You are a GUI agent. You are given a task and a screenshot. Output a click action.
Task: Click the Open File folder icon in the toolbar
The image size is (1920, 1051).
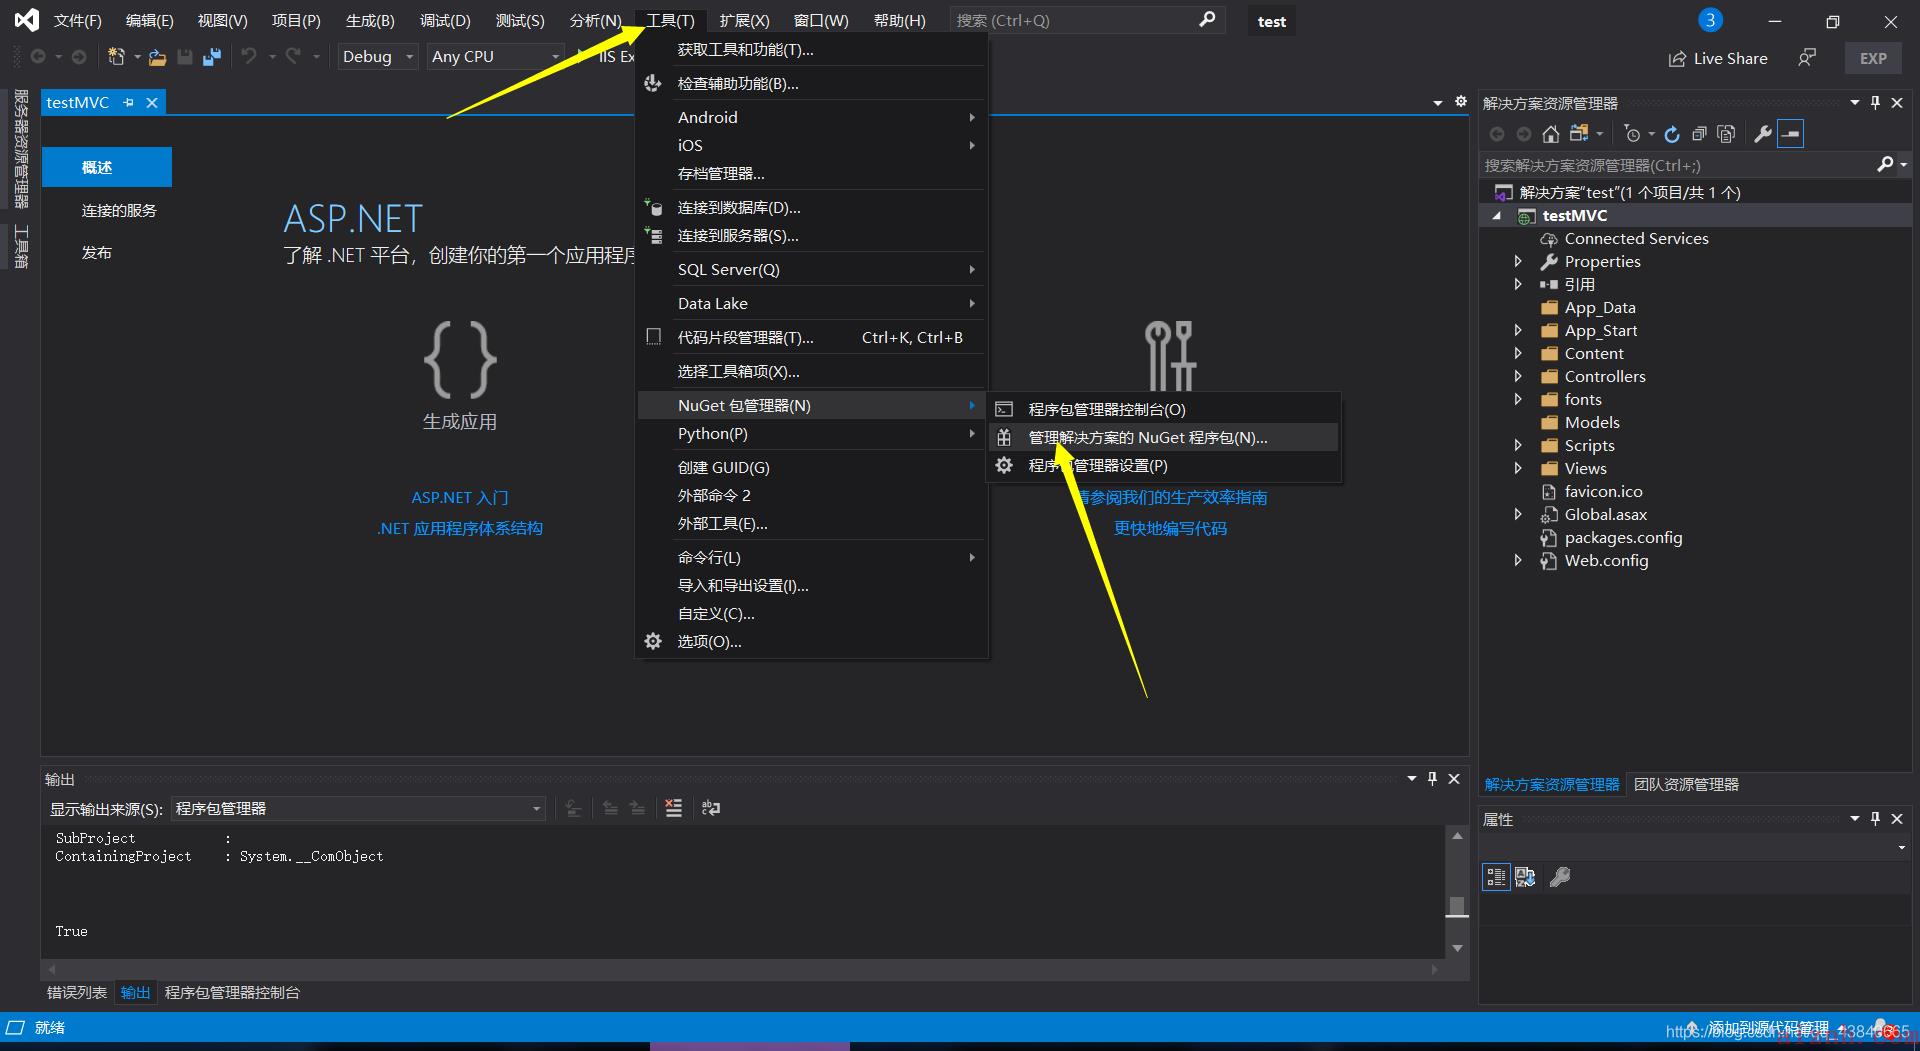pyautogui.click(x=157, y=57)
